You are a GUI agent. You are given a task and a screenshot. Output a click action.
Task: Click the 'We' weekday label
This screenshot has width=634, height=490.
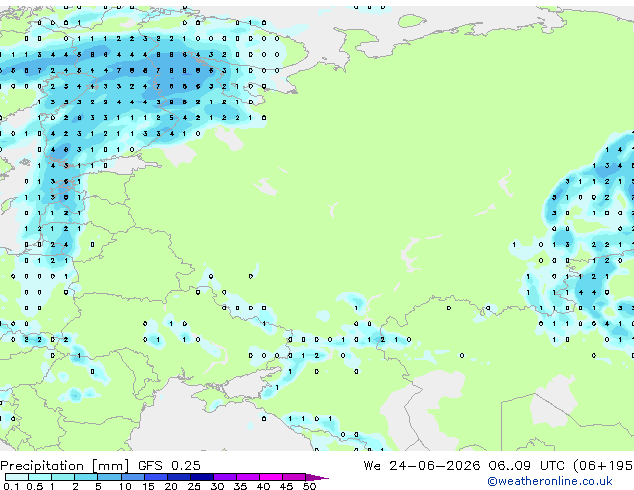[x=372, y=466]
